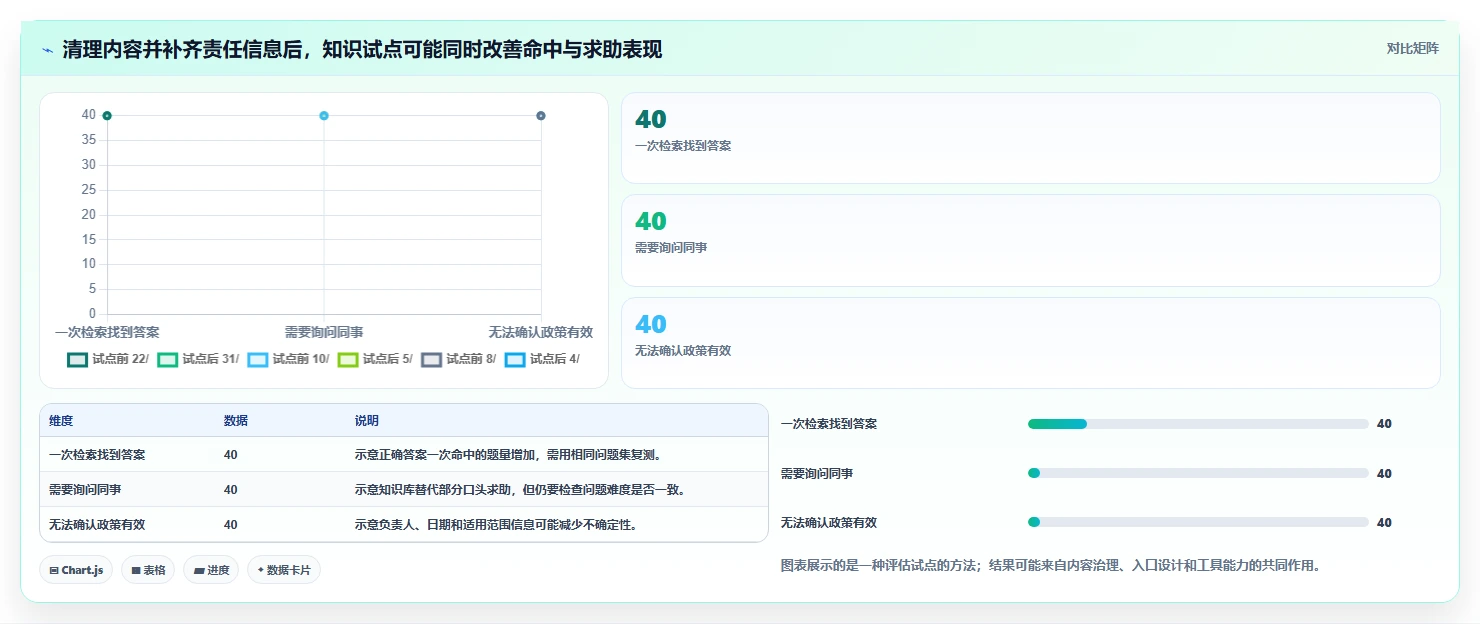The width and height of the screenshot is (1480, 624).
Task: Select table cell 一次检索找到答案 in 维度 column
Action: 97,455
